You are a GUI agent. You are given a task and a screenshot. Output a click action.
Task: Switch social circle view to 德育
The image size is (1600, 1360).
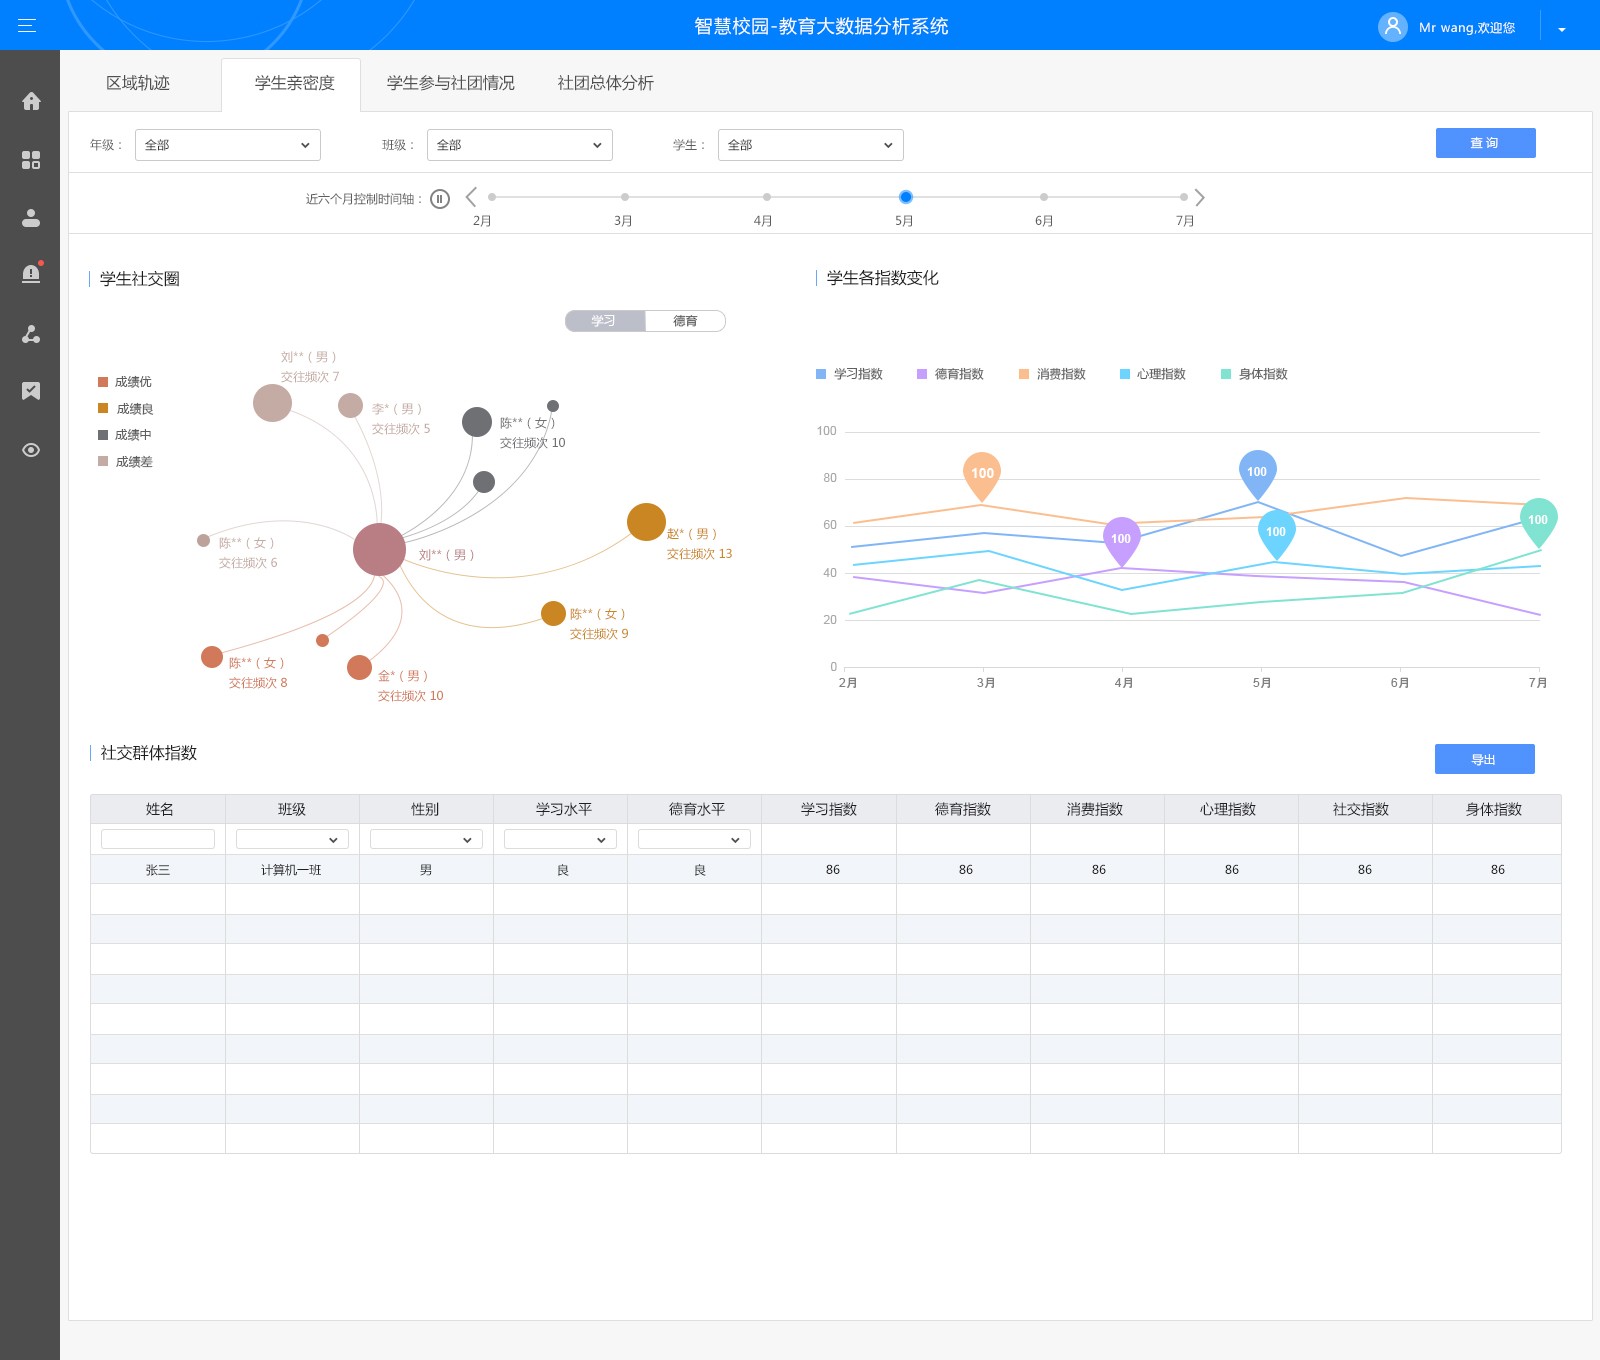pos(685,321)
